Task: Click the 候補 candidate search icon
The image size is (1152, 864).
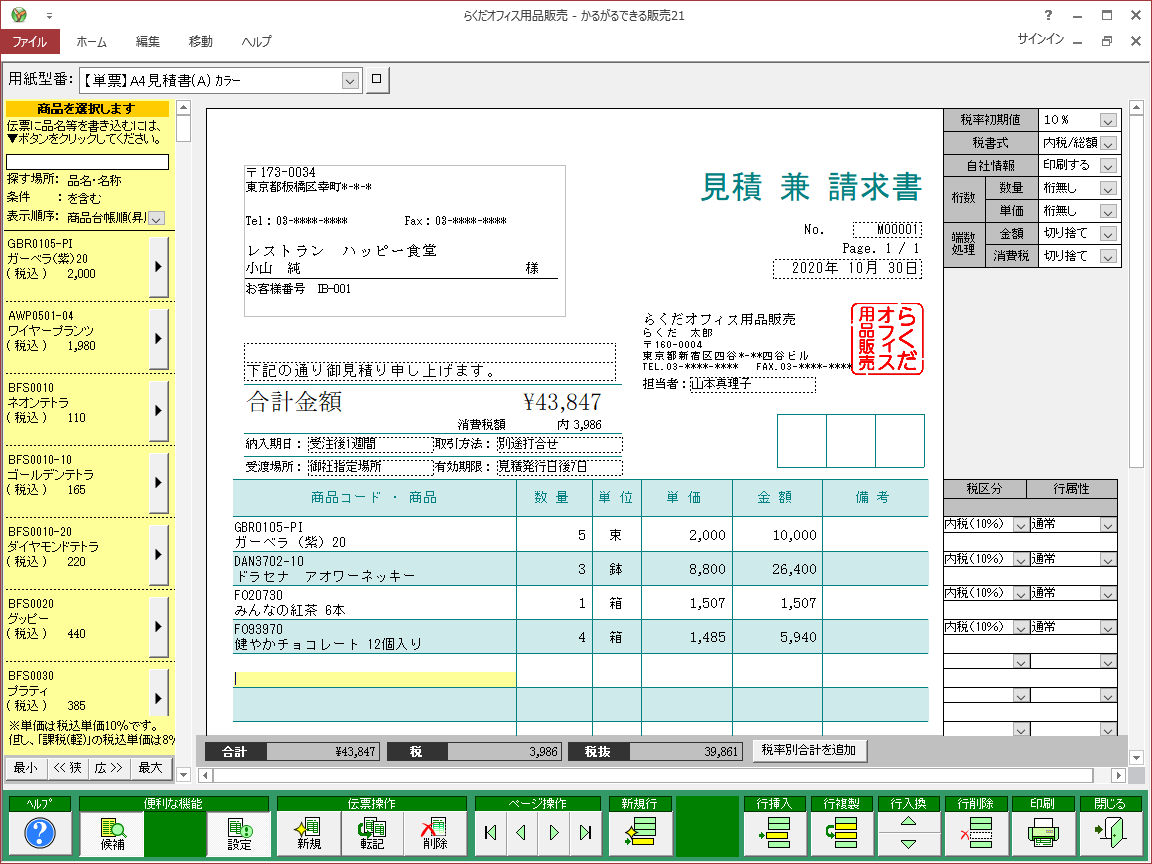Action: tap(112, 833)
